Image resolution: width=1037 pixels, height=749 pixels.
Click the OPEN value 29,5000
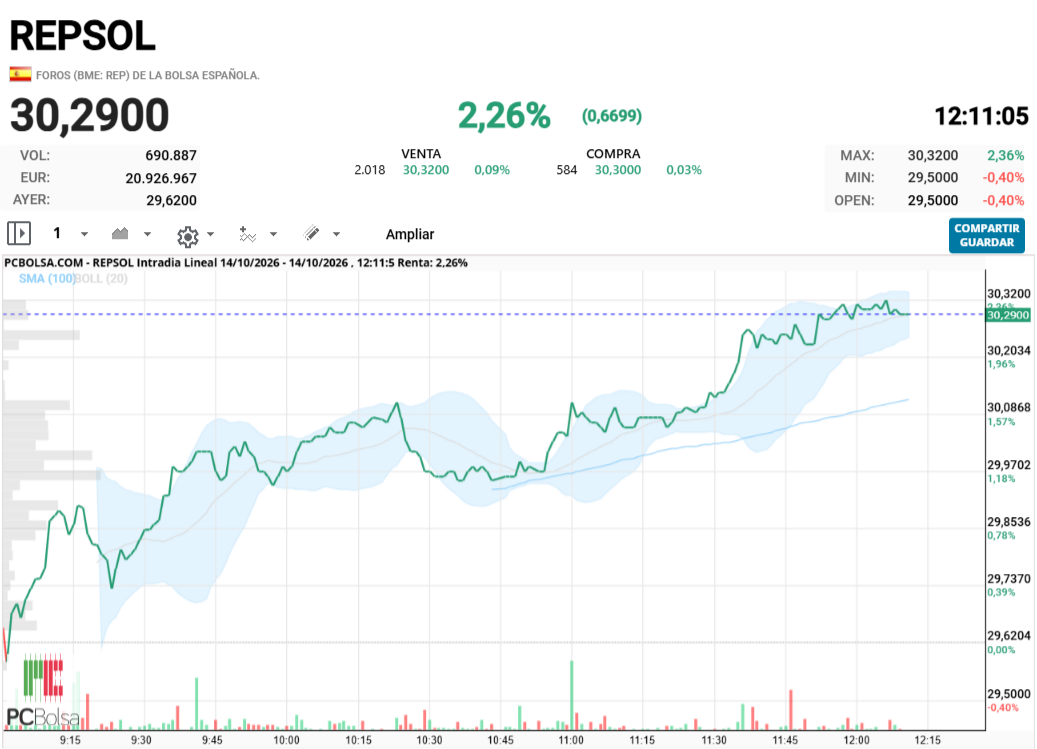[933, 200]
